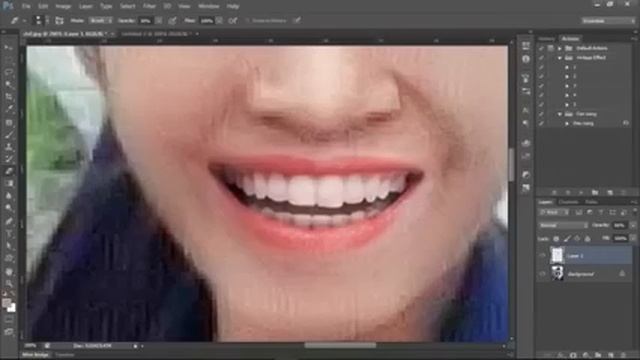Toggle dialog box icon for Default Actions
This screenshot has height=360, width=640.
tap(550, 48)
